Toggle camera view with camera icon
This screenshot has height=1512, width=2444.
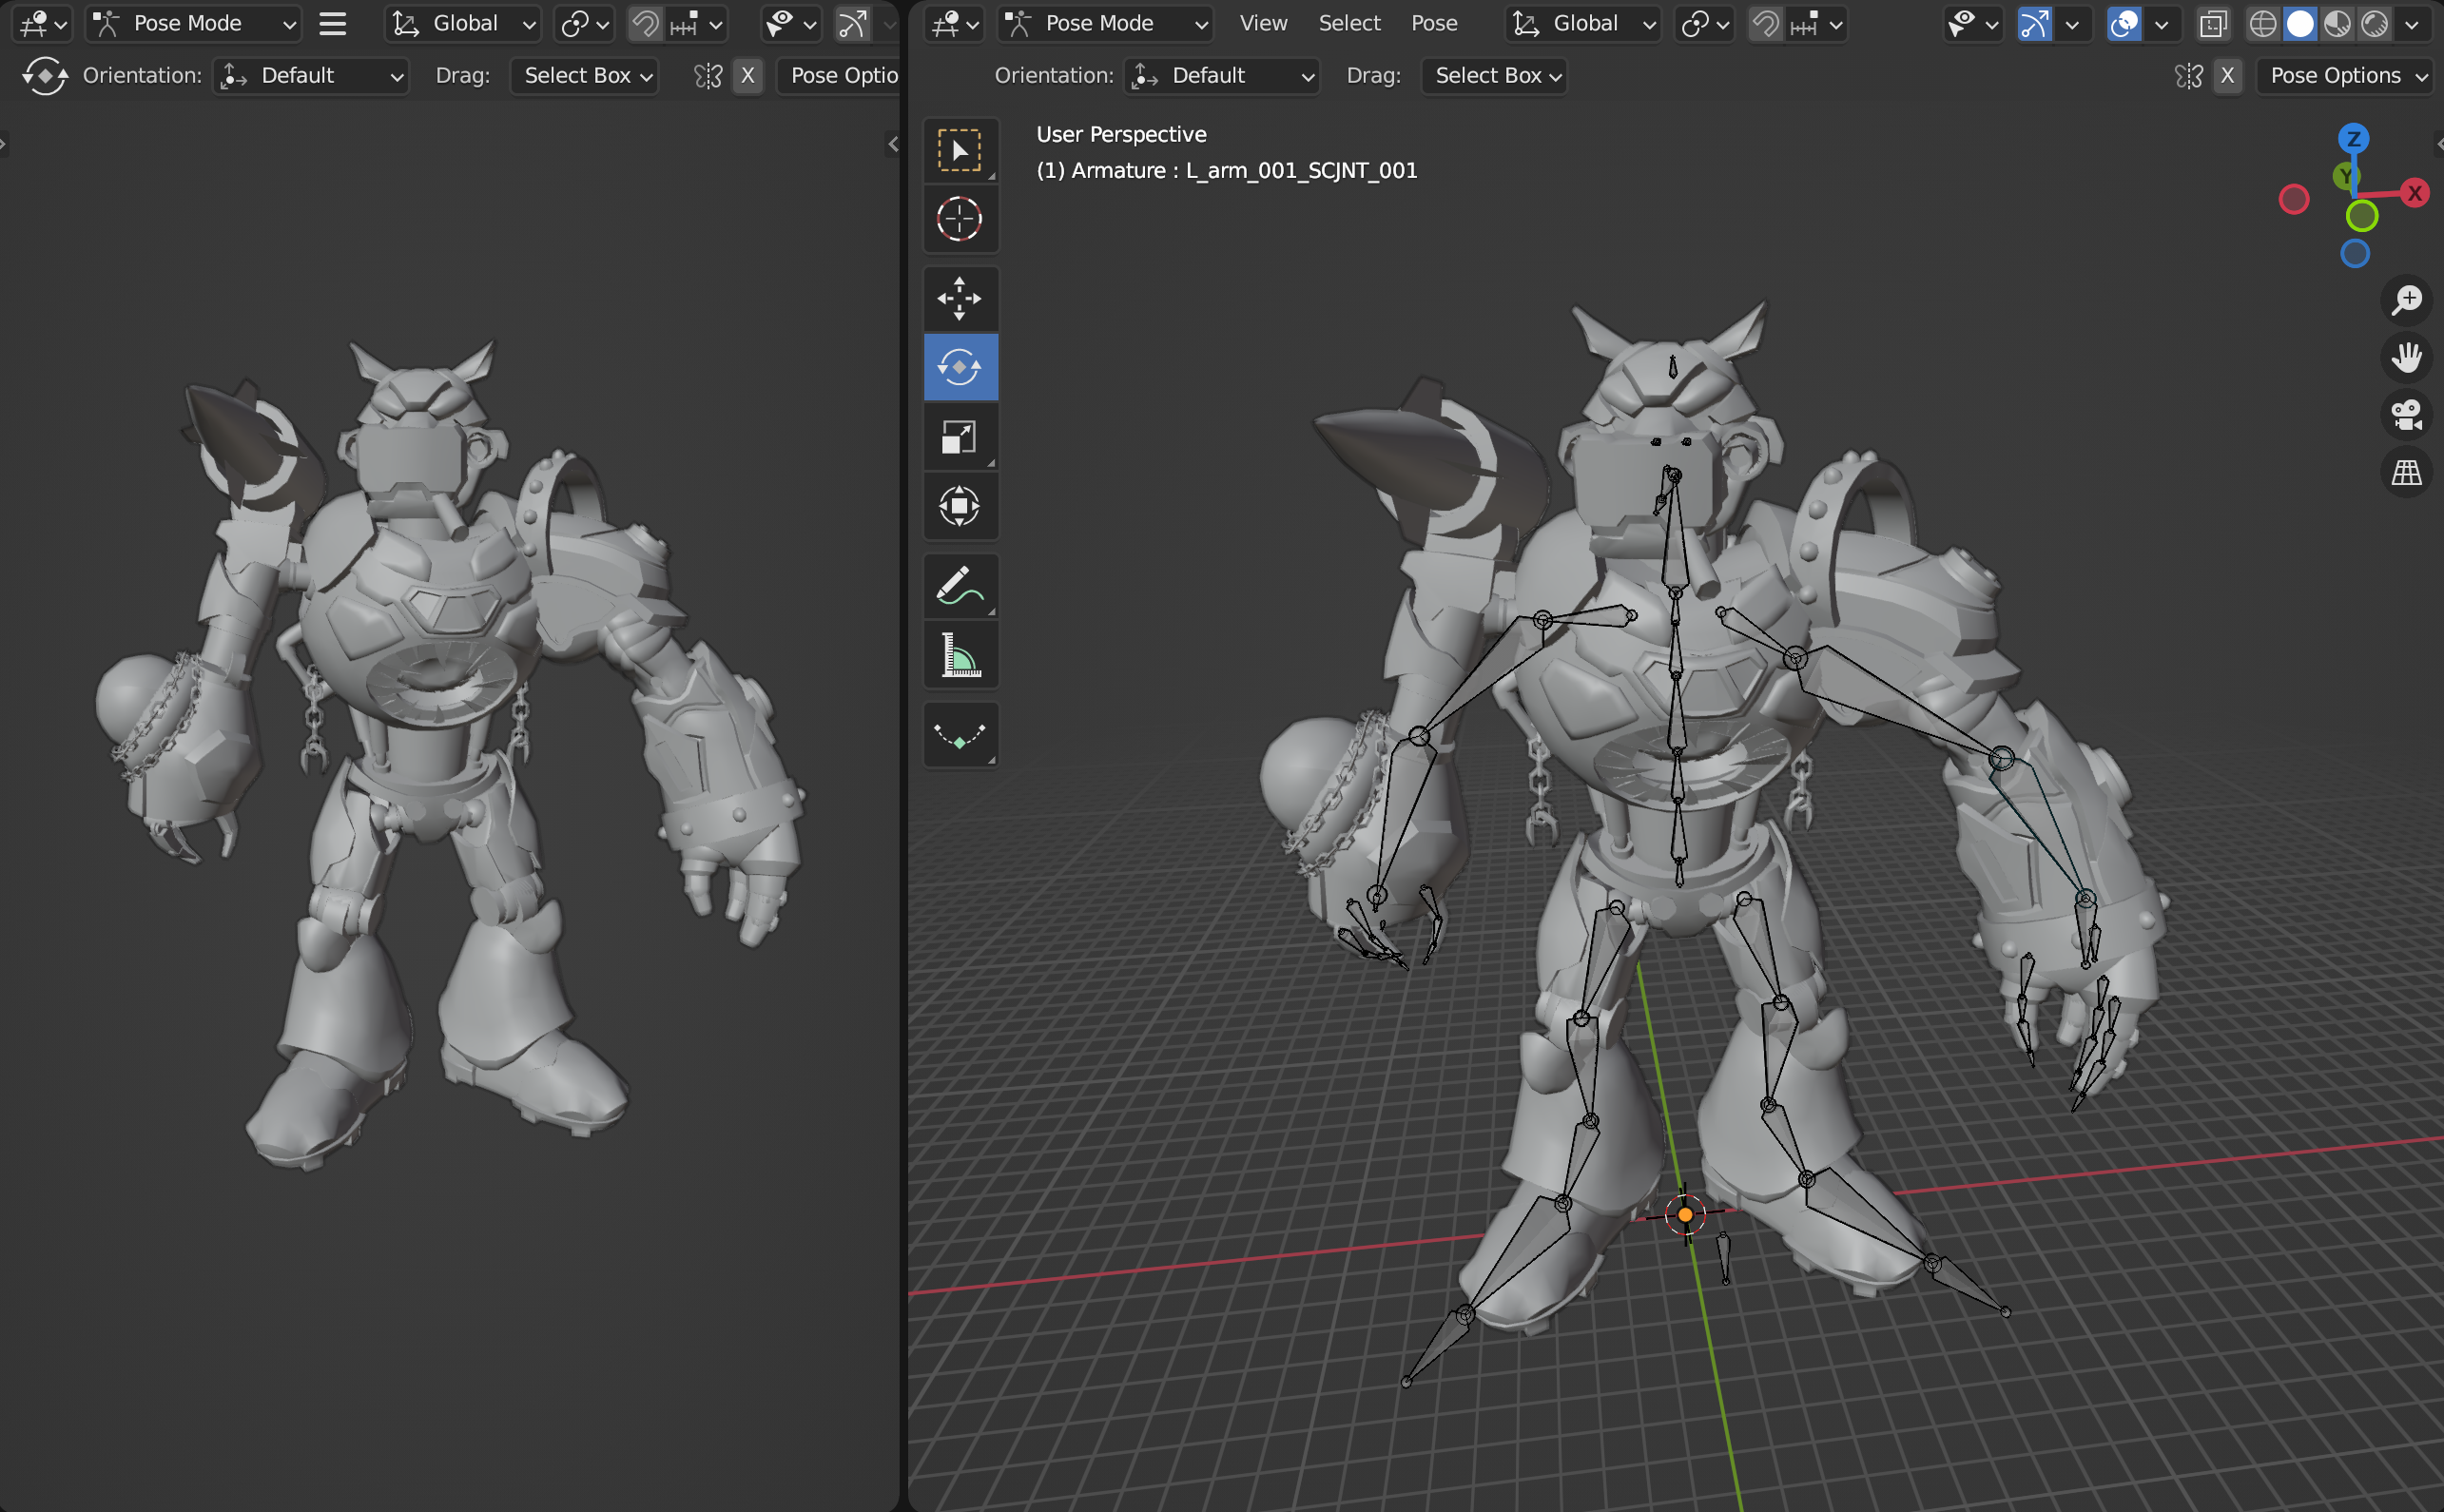[2406, 414]
